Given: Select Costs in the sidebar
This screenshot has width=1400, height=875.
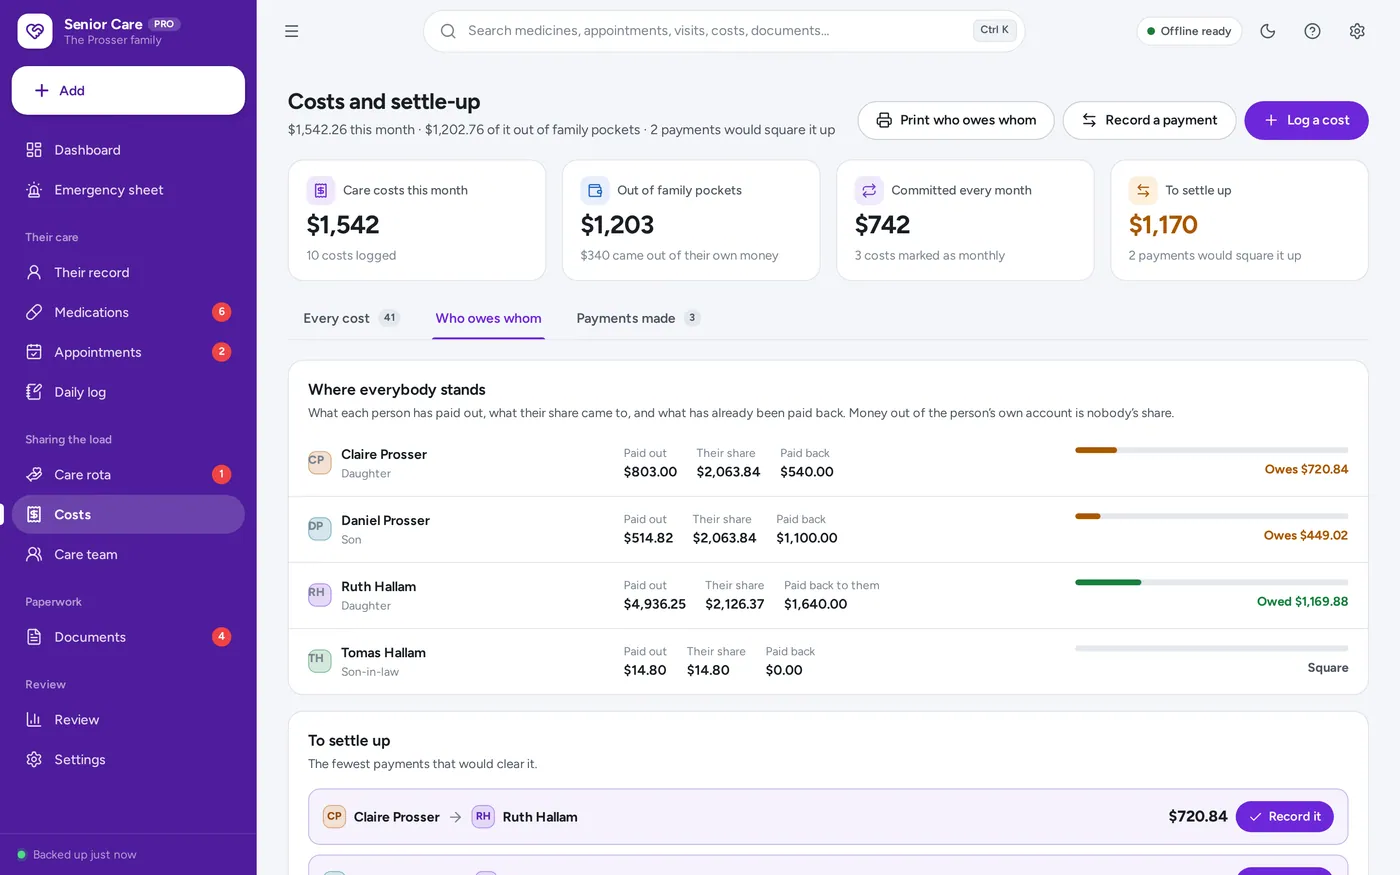Looking at the screenshot, I should [128, 514].
